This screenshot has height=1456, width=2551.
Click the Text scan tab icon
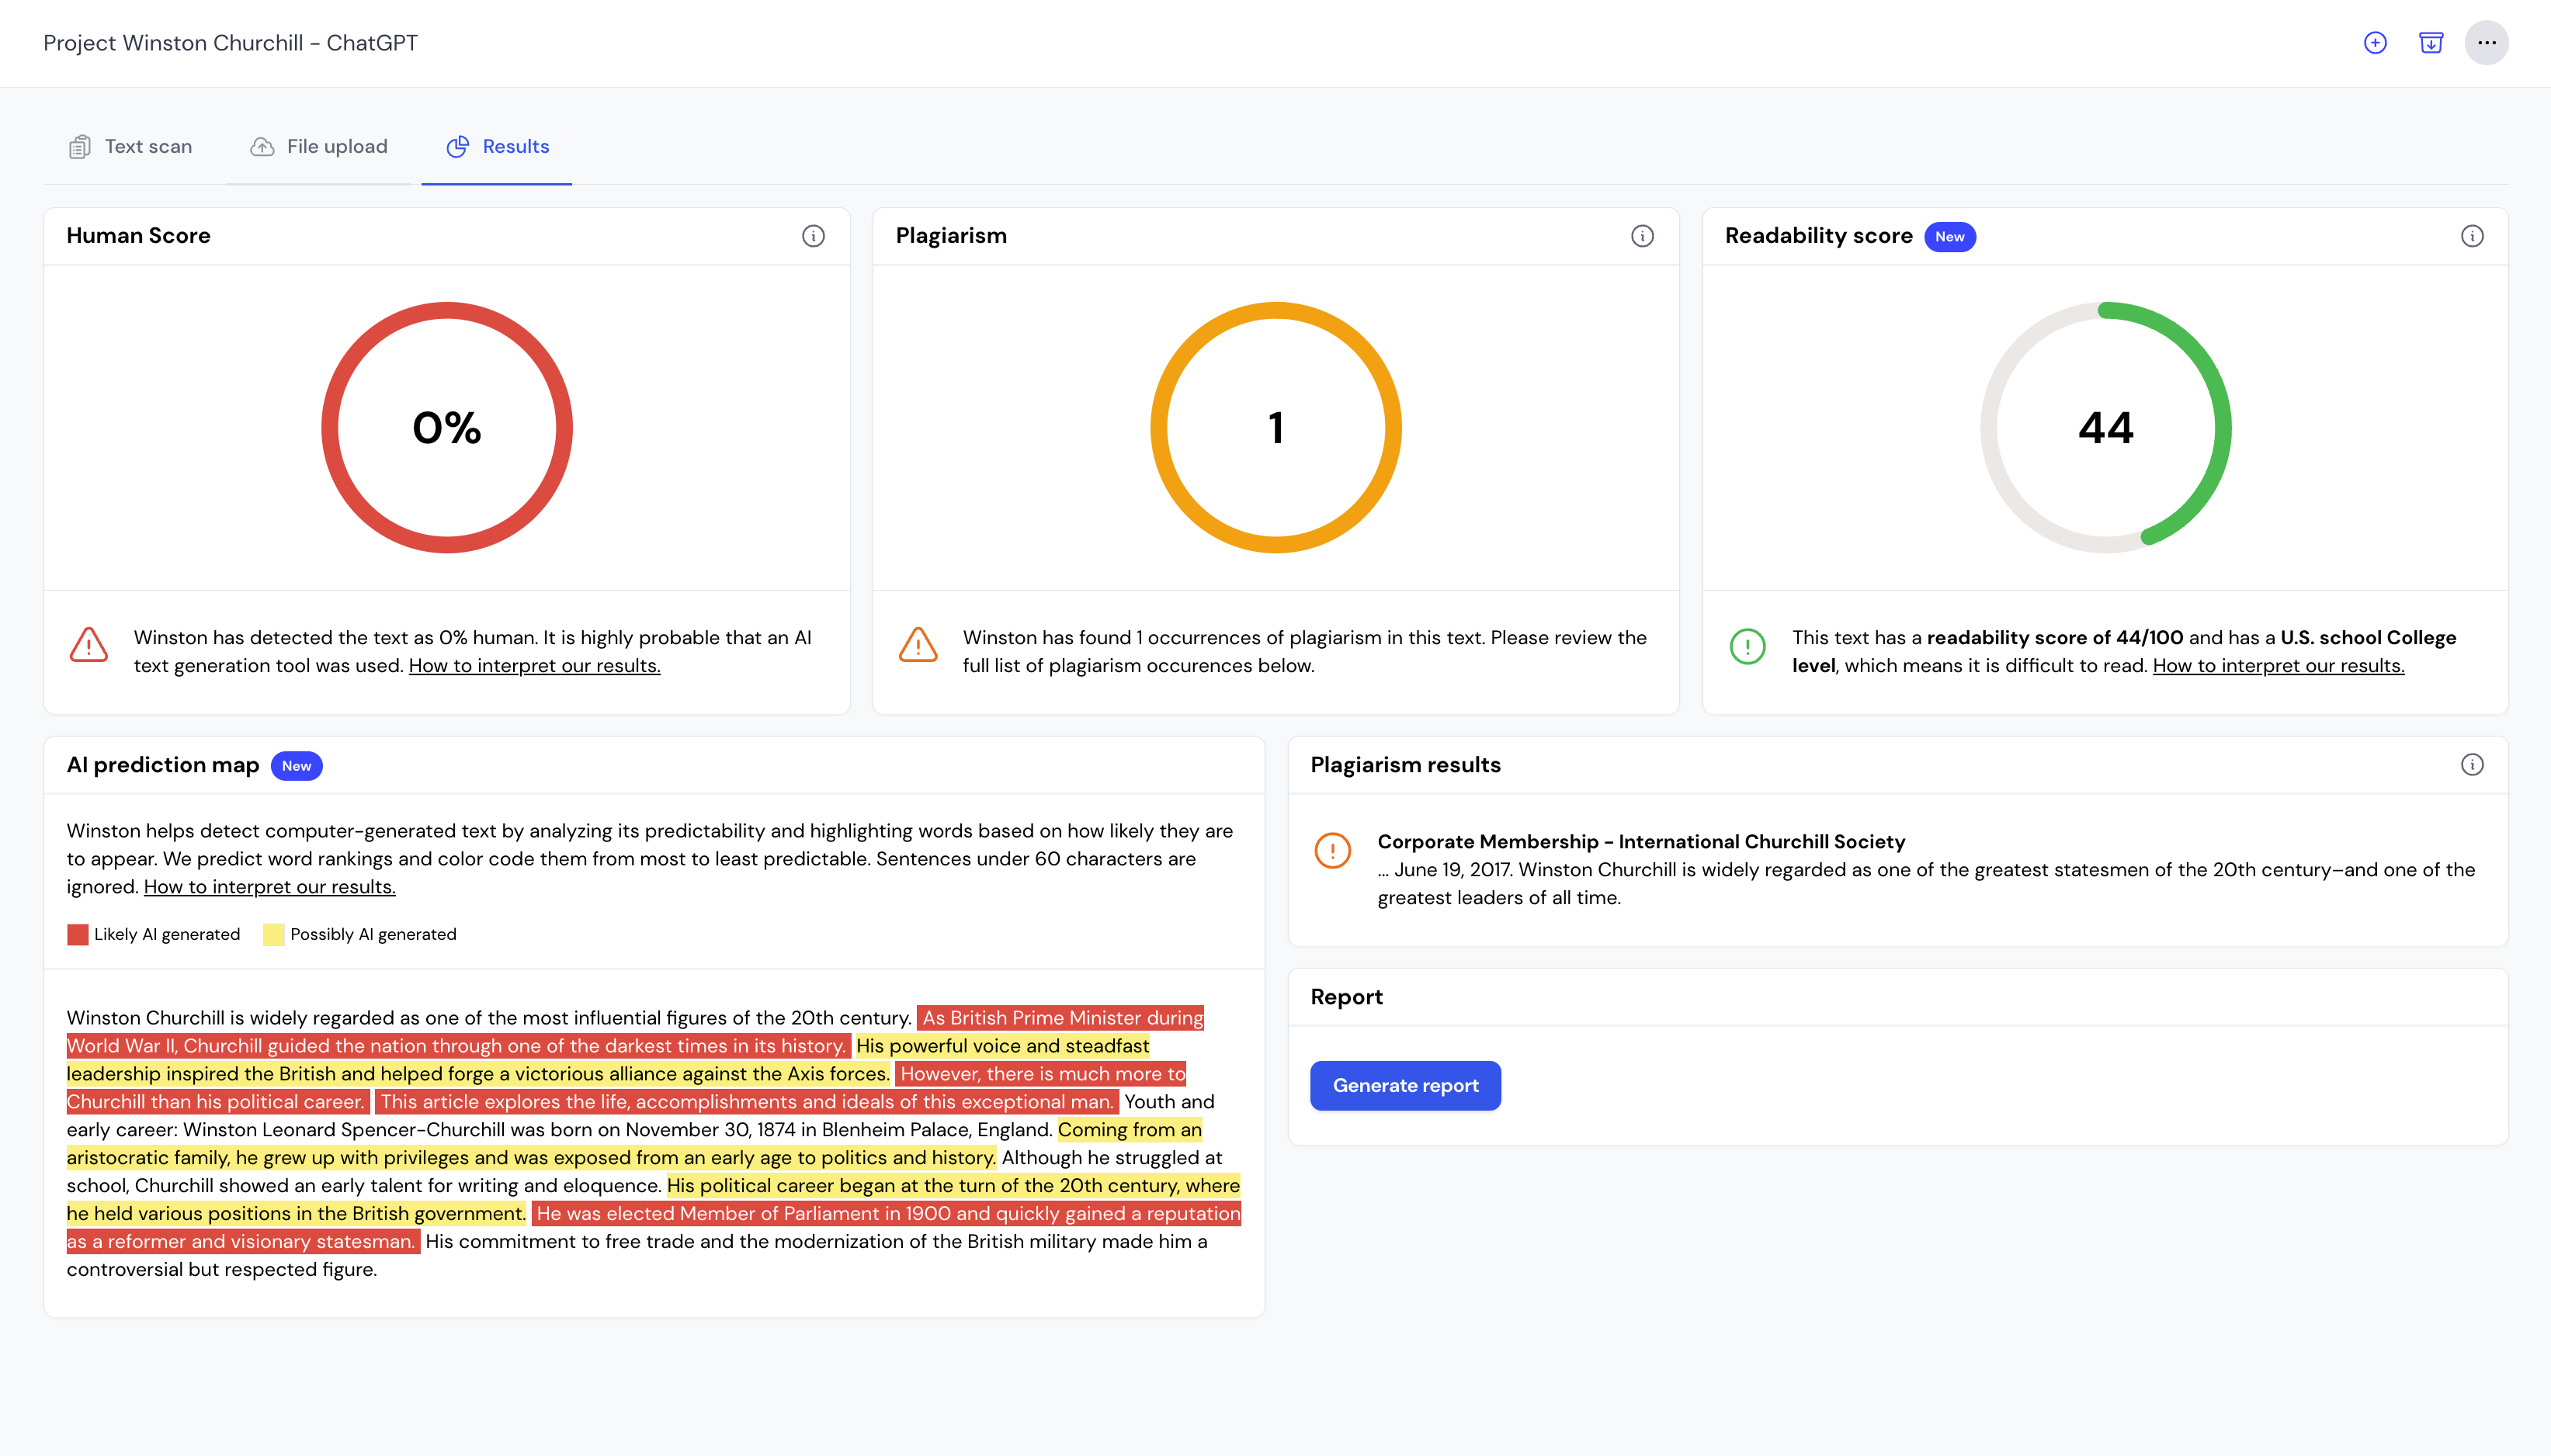81,145
